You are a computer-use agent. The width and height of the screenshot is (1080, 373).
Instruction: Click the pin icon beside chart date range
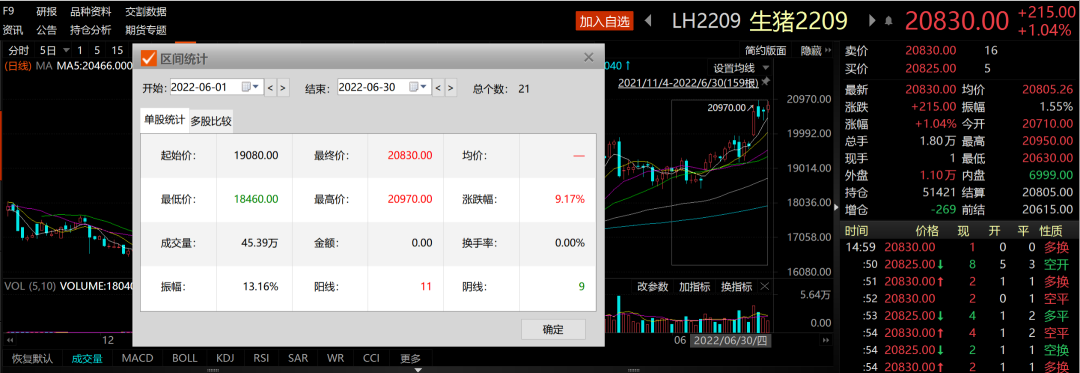[765, 82]
